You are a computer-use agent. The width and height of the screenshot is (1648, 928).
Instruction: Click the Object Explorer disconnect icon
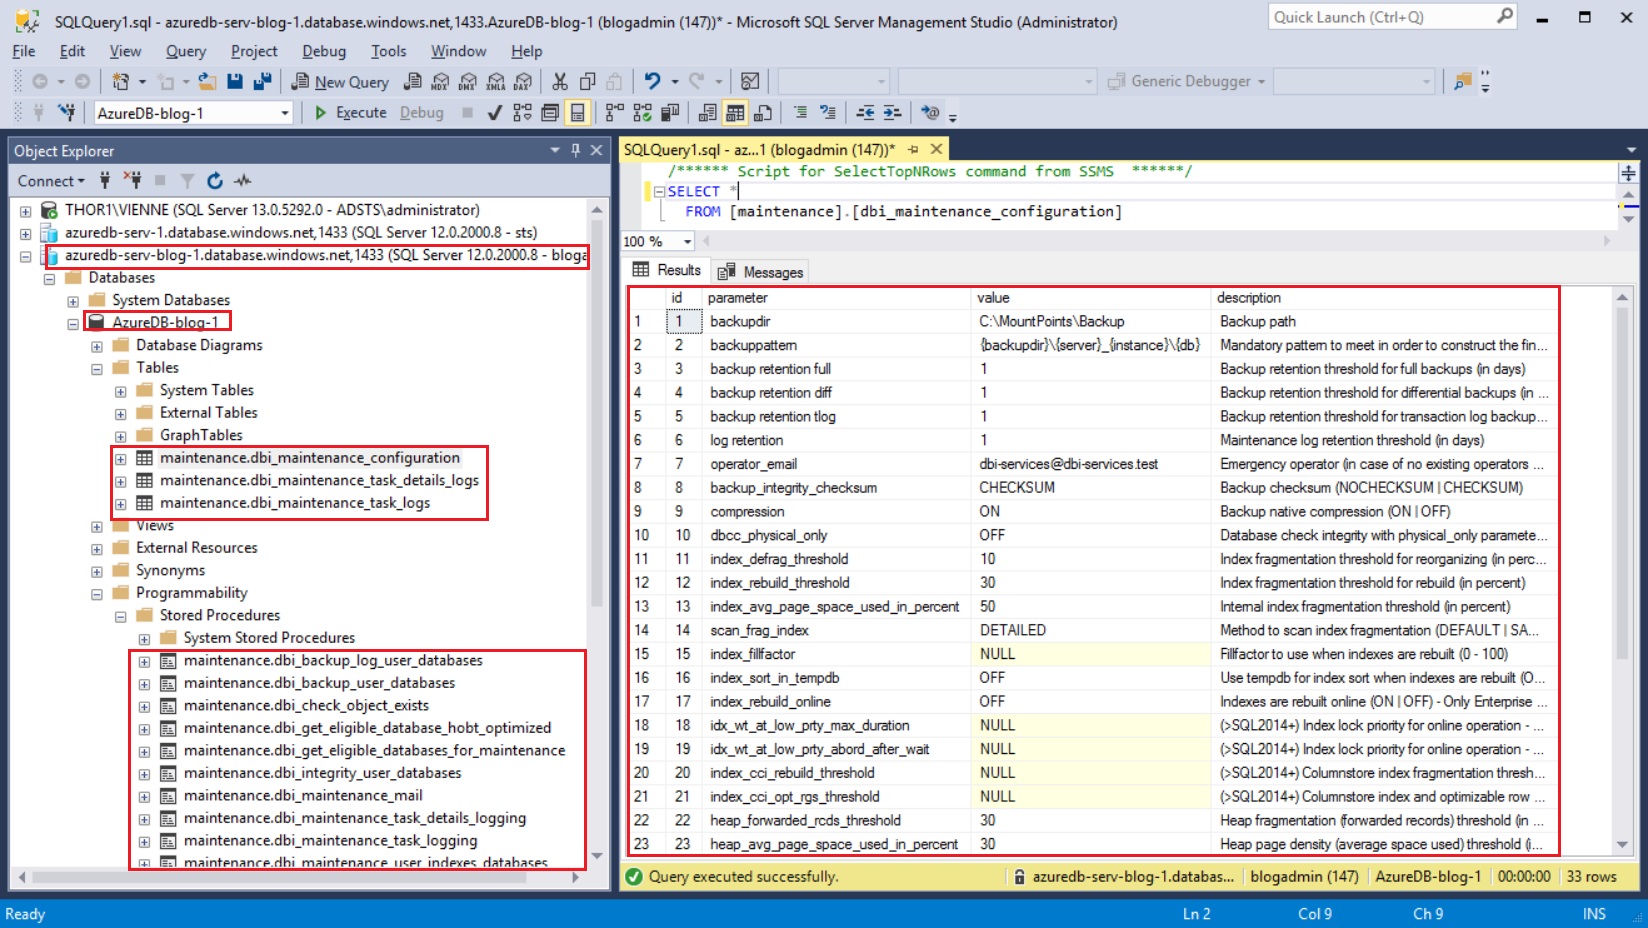coord(132,181)
